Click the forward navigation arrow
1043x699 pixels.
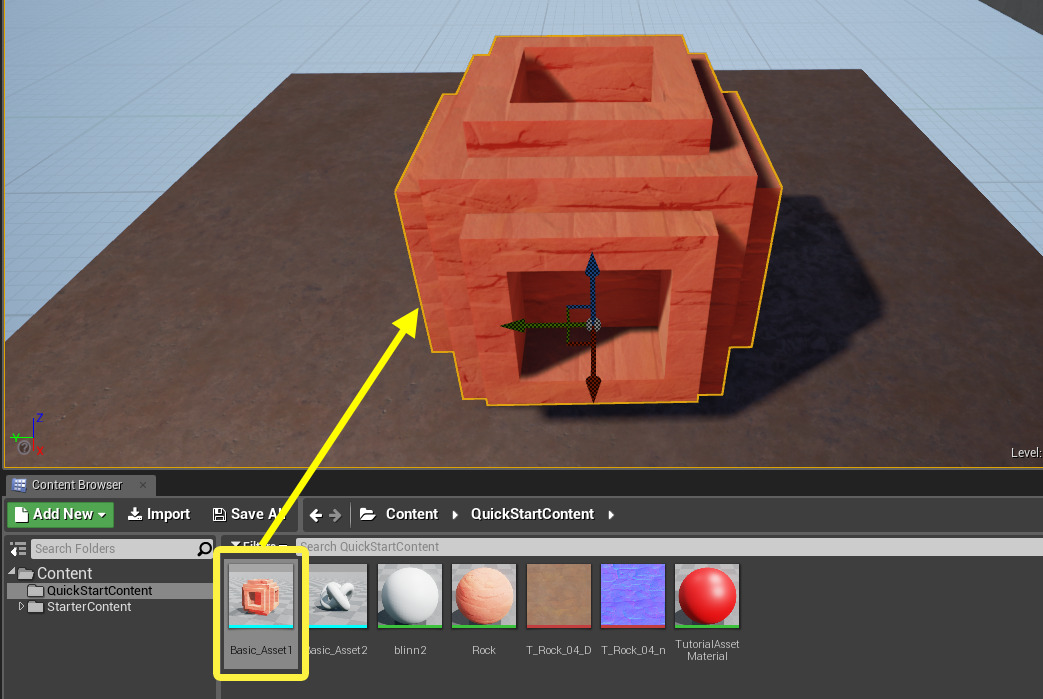coord(336,513)
